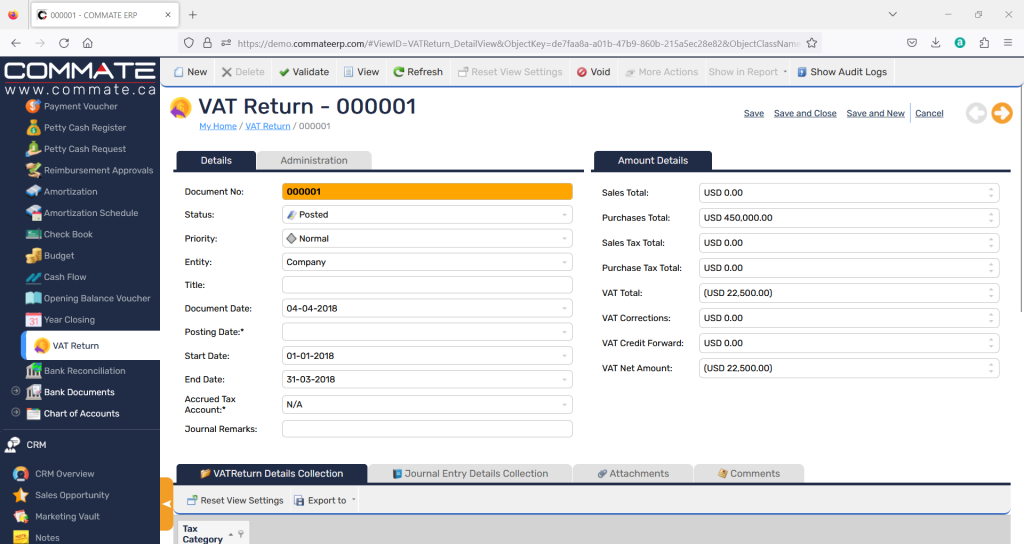Click the Save and Close link

point(805,114)
